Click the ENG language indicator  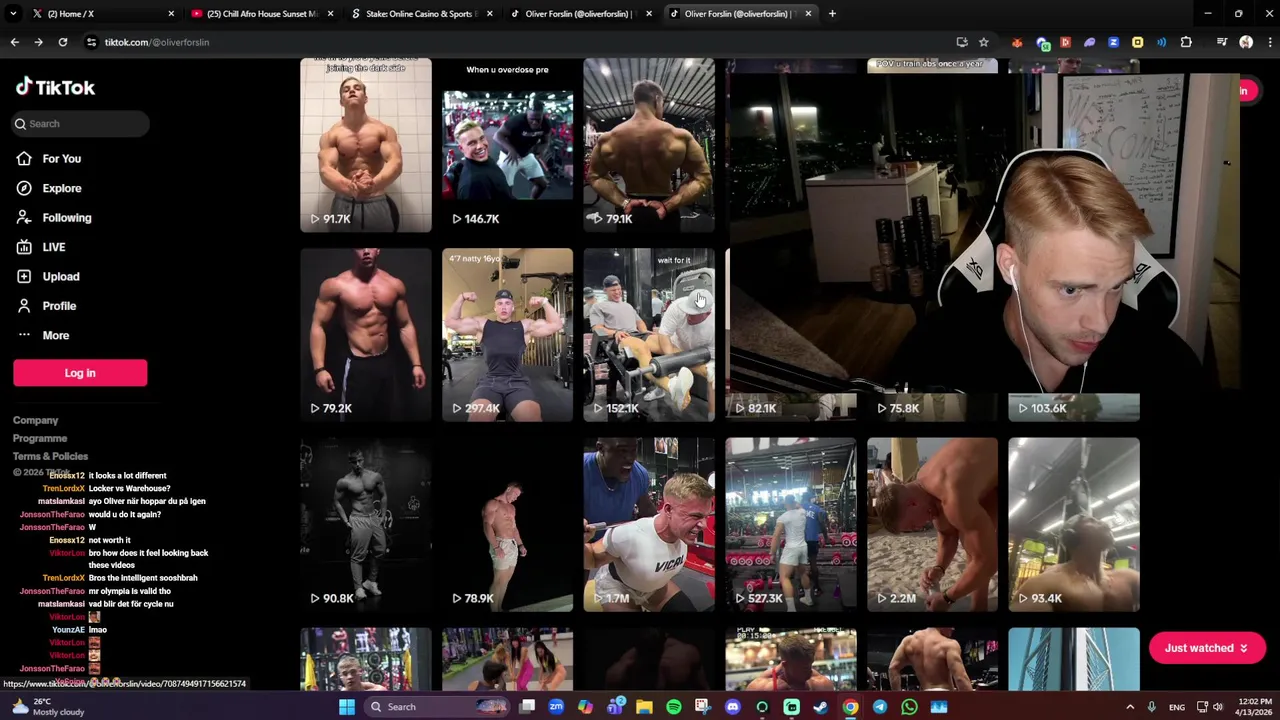pyautogui.click(x=1178, y=707)
